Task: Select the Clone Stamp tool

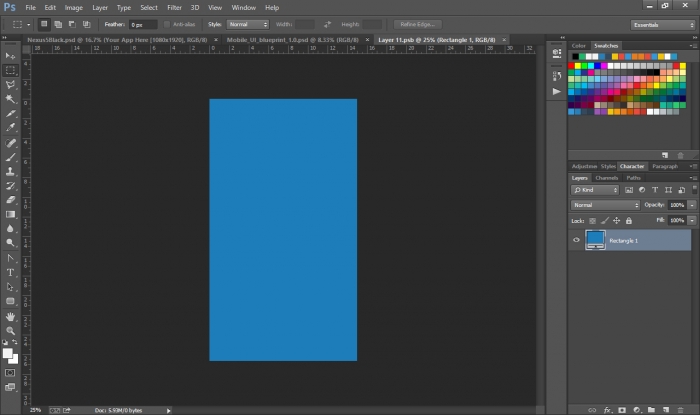Action: pyautogui.click(x=10, y=171)
